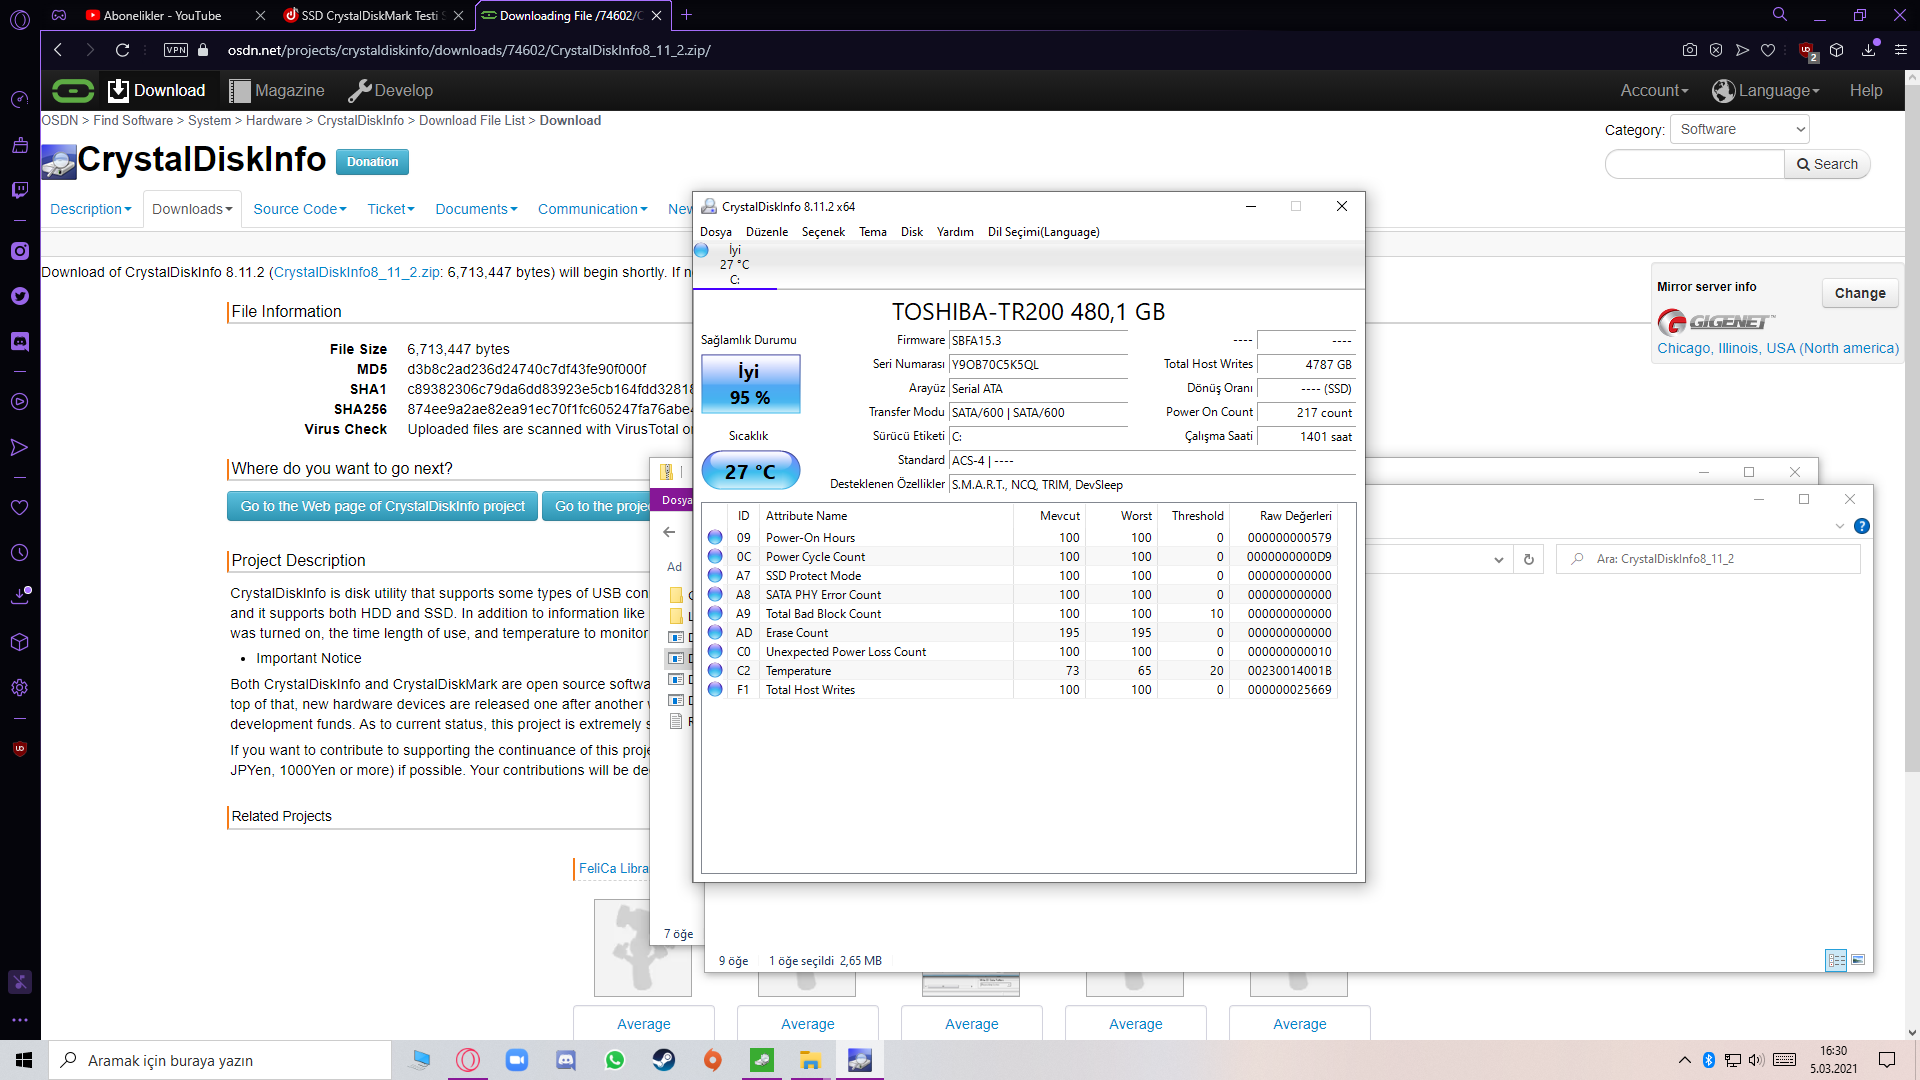Open the Tema menu in CrystalDiskInfo

[x=872, y=232]
